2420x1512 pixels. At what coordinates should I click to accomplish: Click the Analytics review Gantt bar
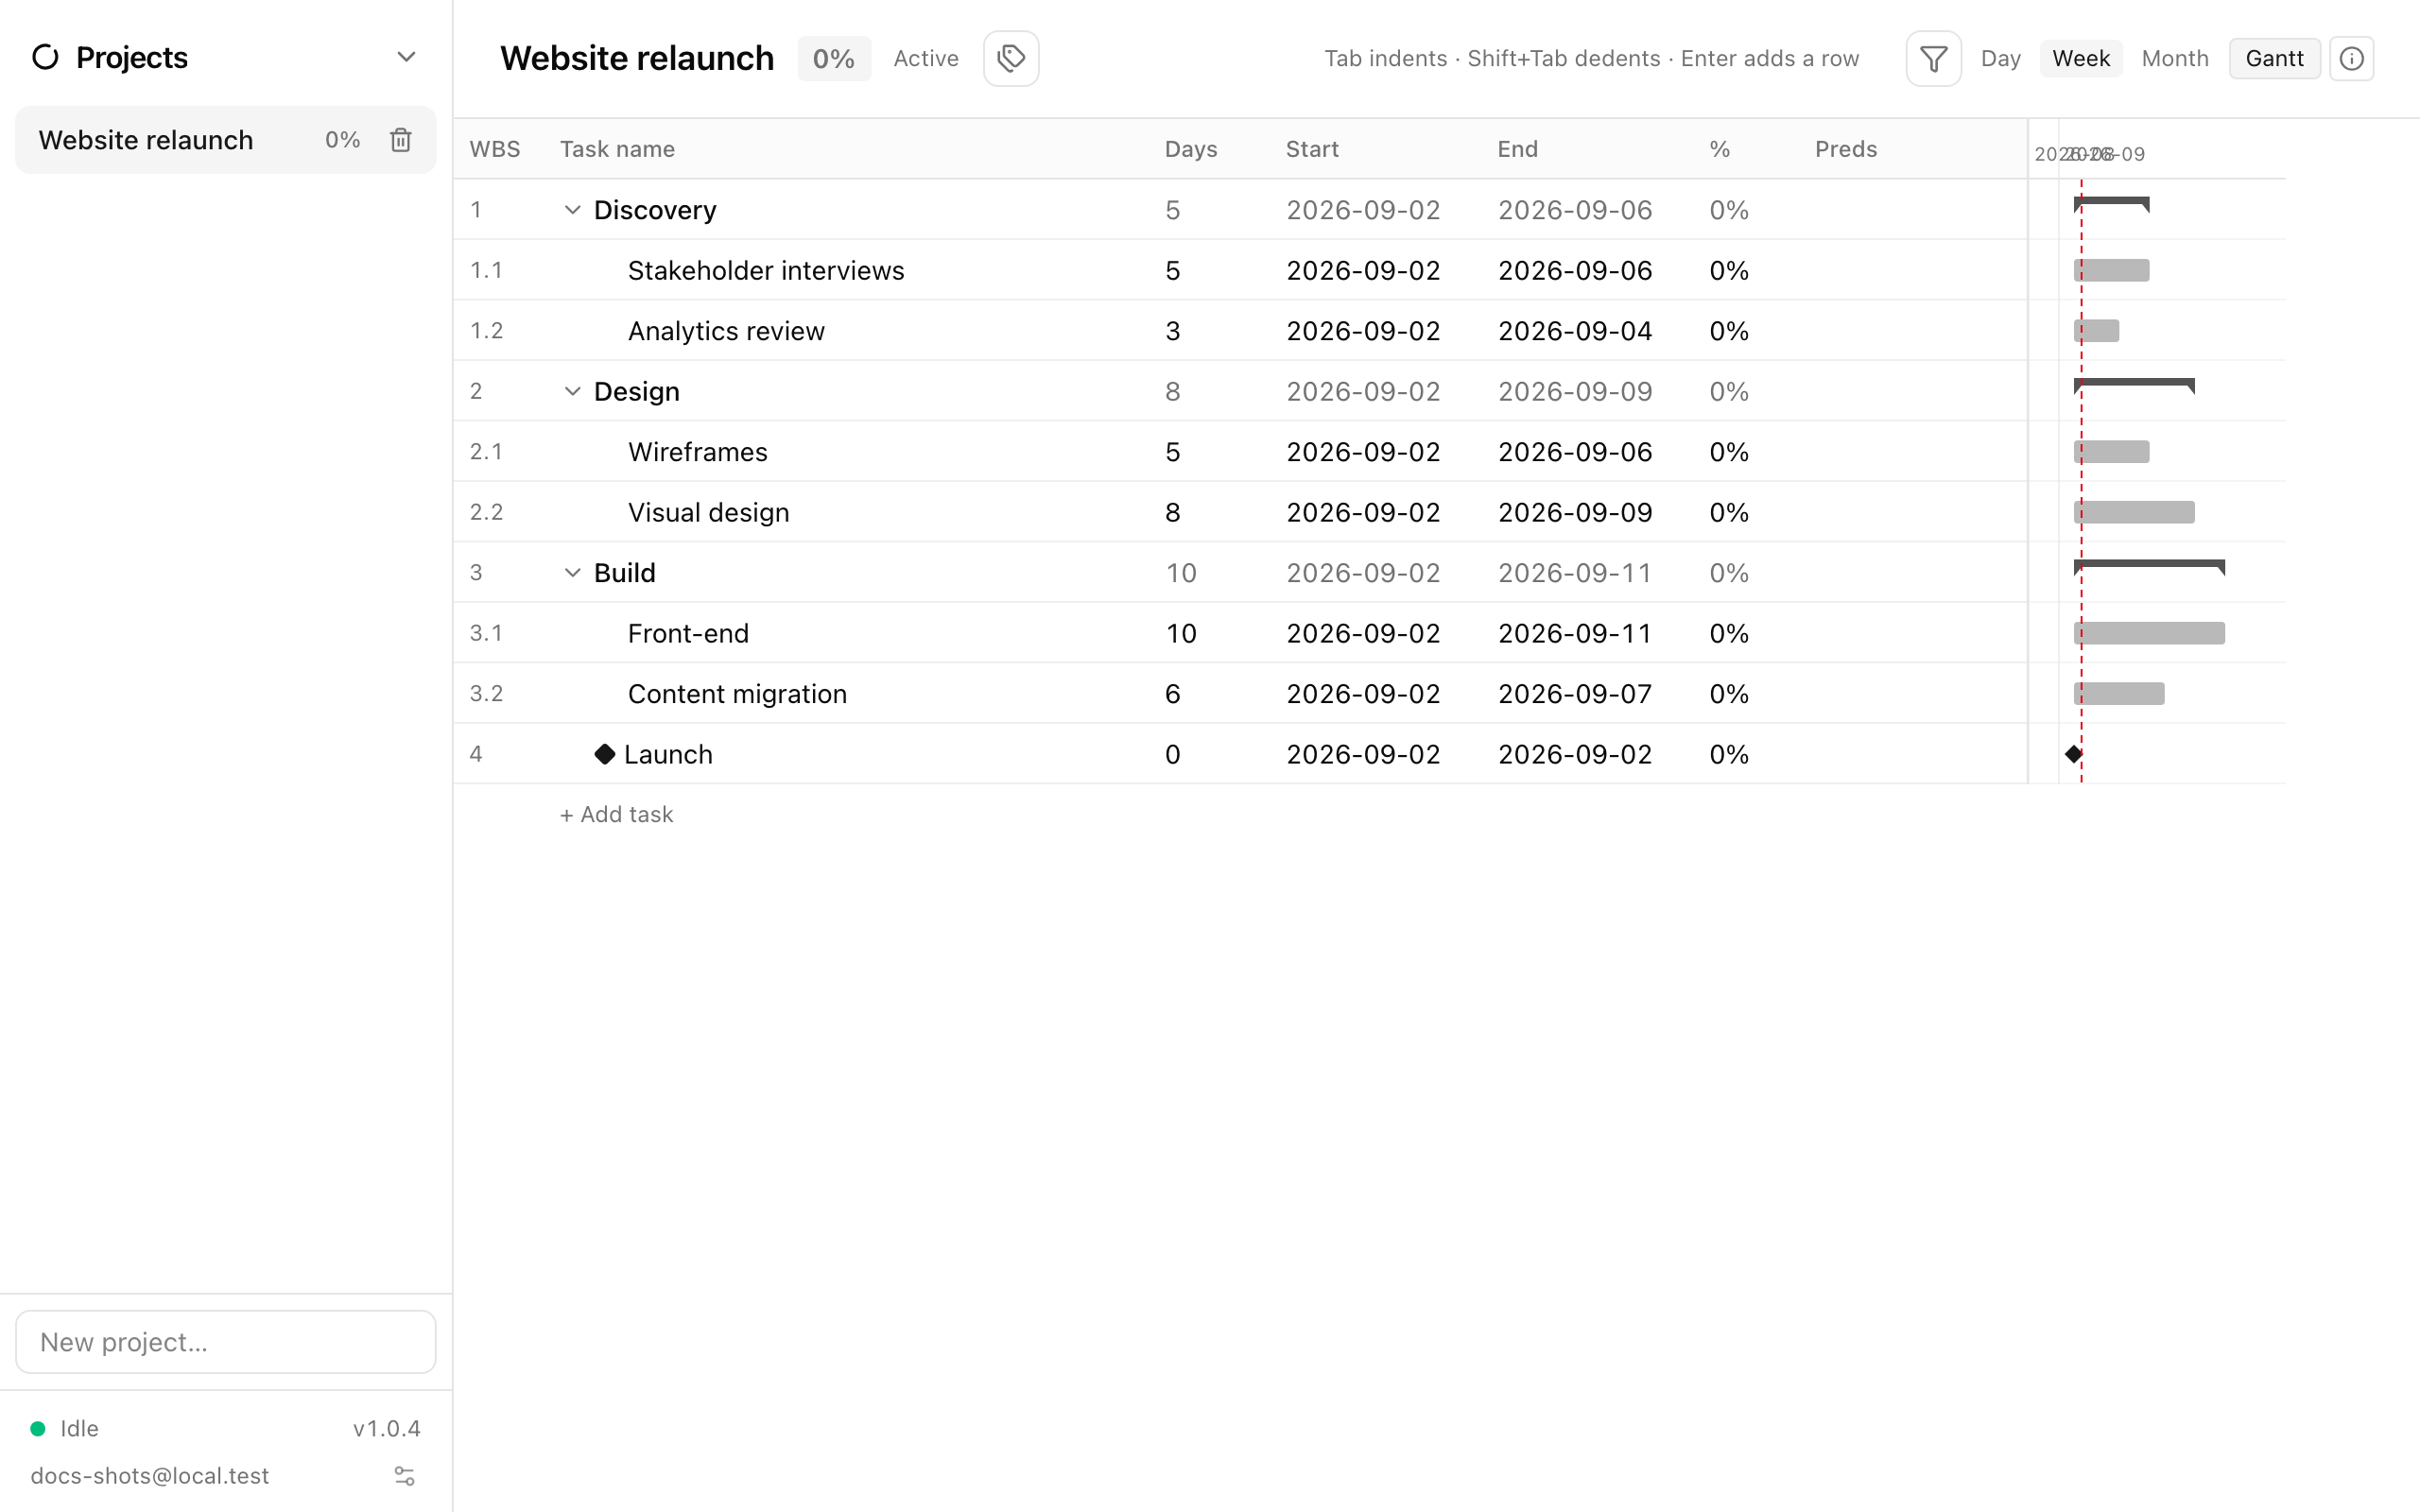pyautogui.click(x=2096, y=331)
